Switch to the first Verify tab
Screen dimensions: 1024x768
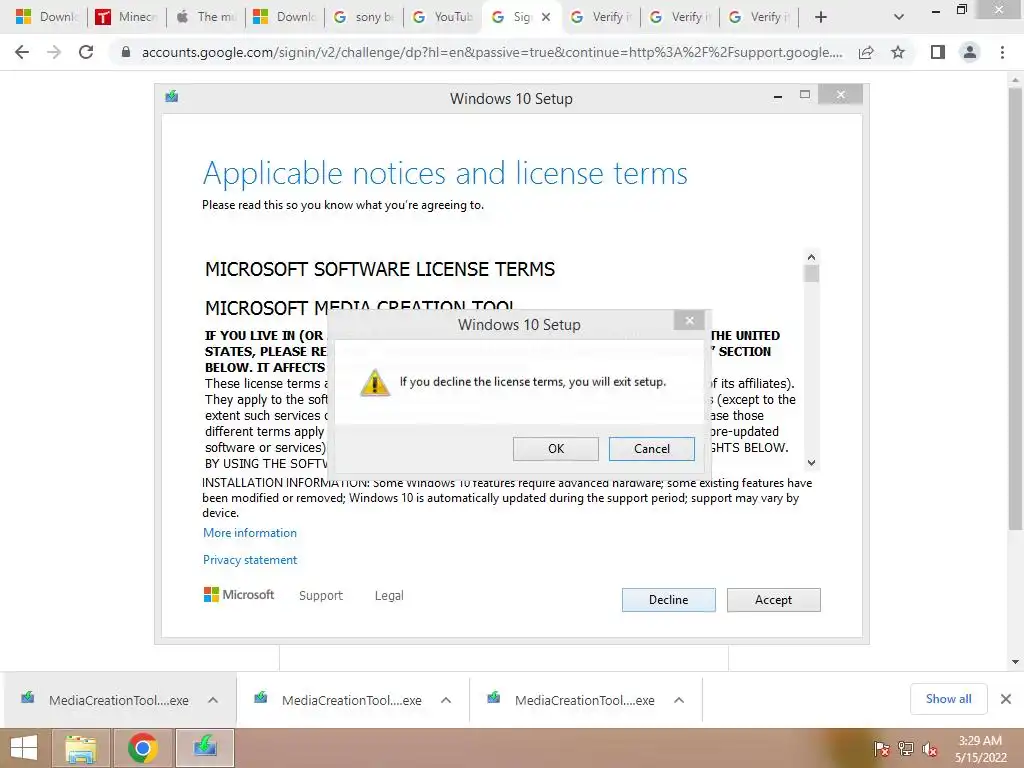point(601,17)
